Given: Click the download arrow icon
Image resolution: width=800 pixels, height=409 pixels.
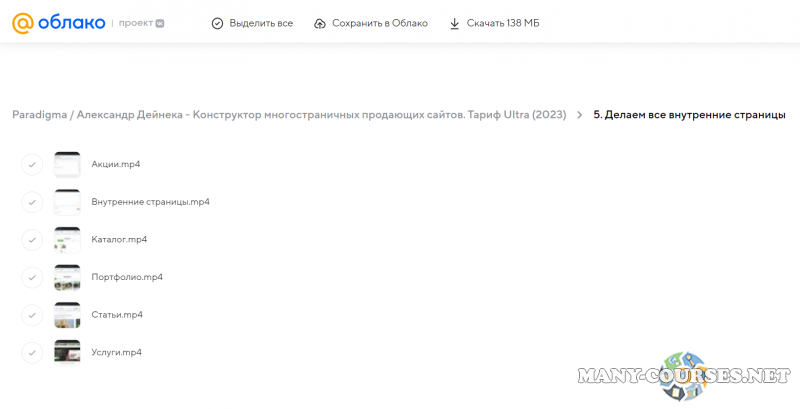Looking at the screenshot, I should point(454,23).
